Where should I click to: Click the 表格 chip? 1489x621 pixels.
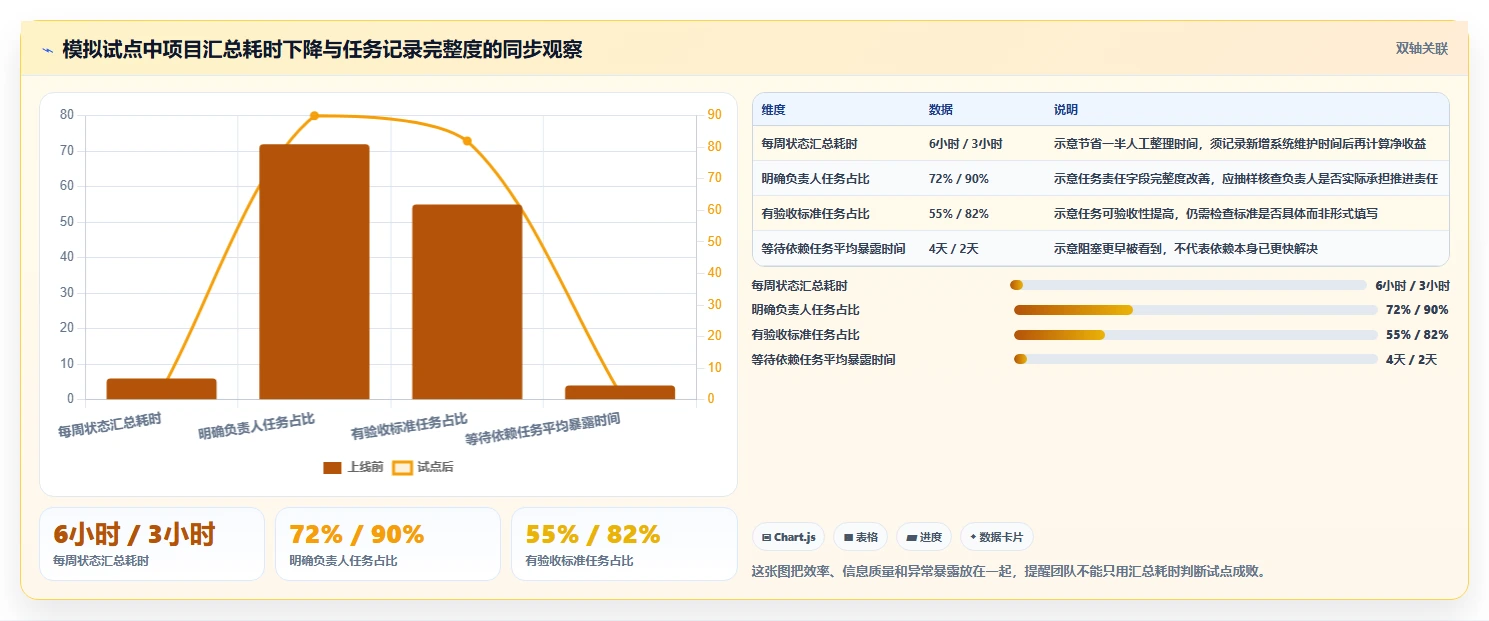(860, 537)
